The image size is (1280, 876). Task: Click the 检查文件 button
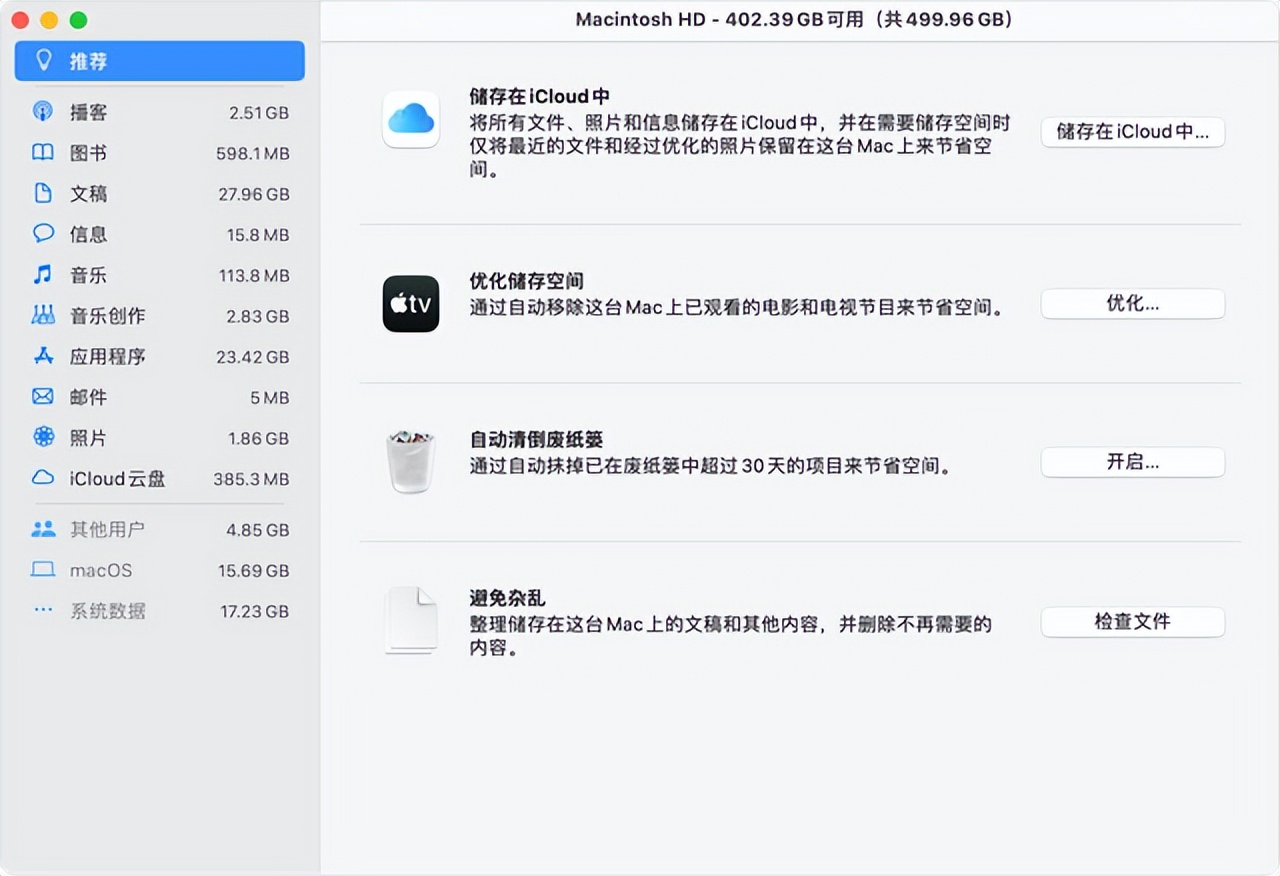pyautogui.click(x=1132, y=621)
